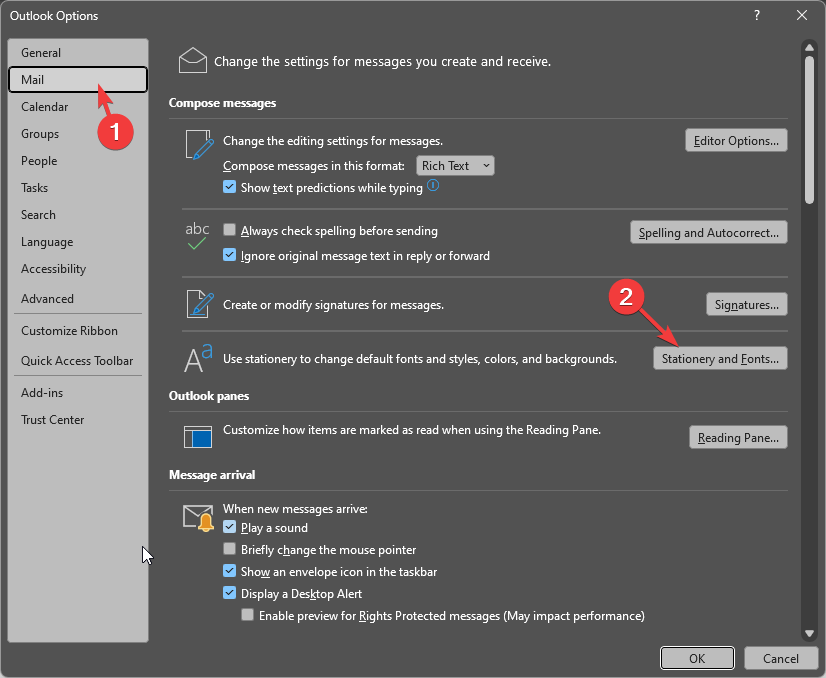Screen dimensions: 826x678
Task: Click the text predictions info icon
Action: tap(433, 185)
